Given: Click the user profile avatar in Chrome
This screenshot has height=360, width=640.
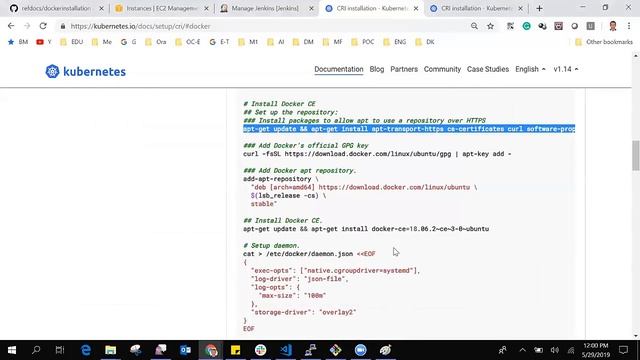Looking at the screenshot, I should 613,26.
